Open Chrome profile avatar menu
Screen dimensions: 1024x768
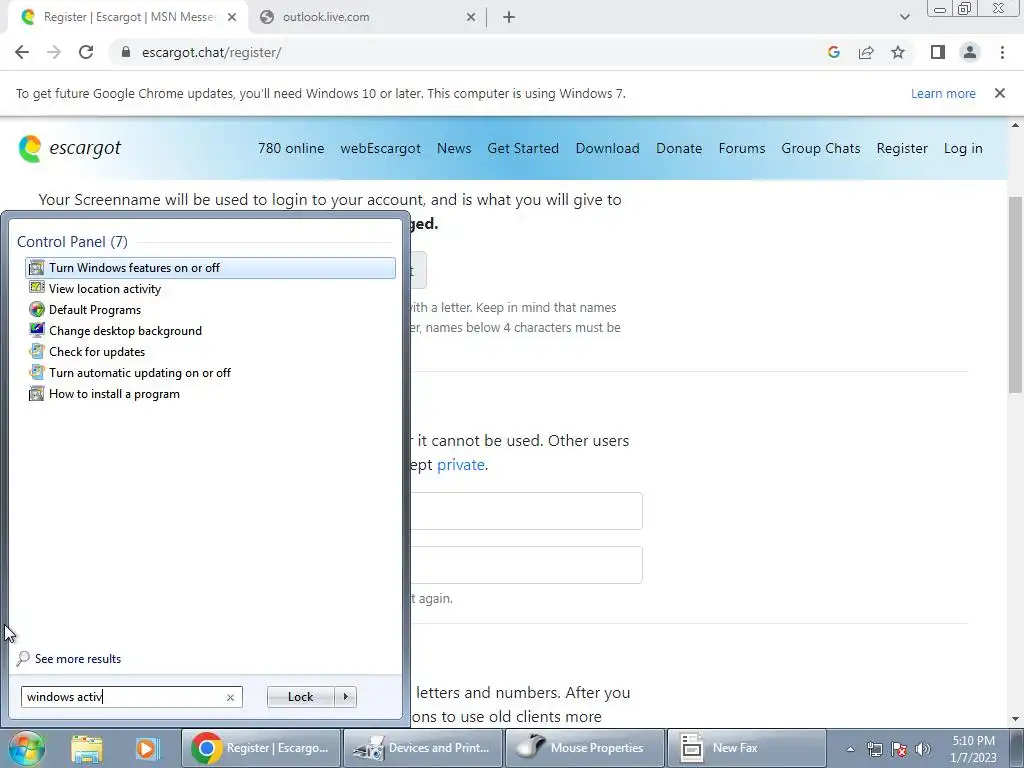tap(970, 52)
